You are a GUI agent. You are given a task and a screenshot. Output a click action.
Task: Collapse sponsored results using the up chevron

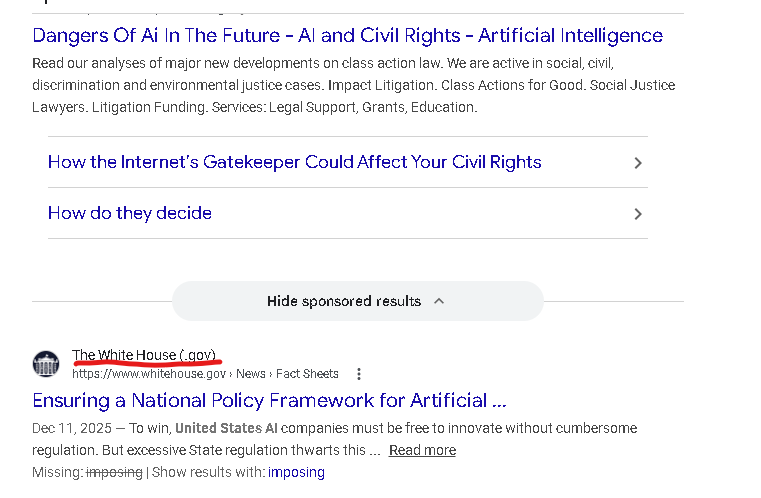pos(439,301)
